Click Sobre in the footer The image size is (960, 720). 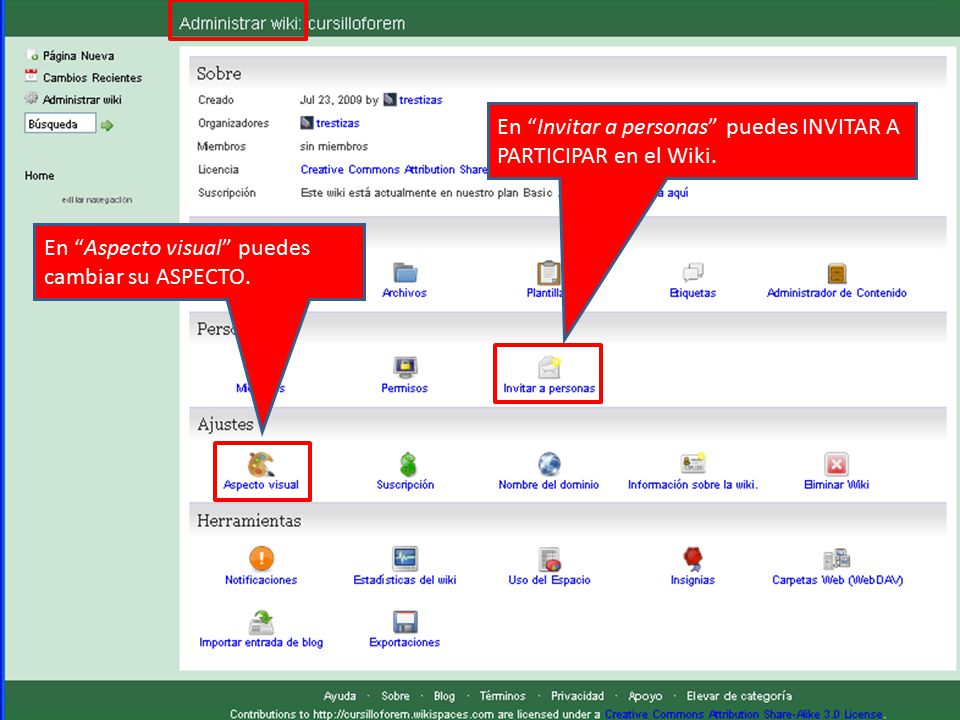coord(396,696)
